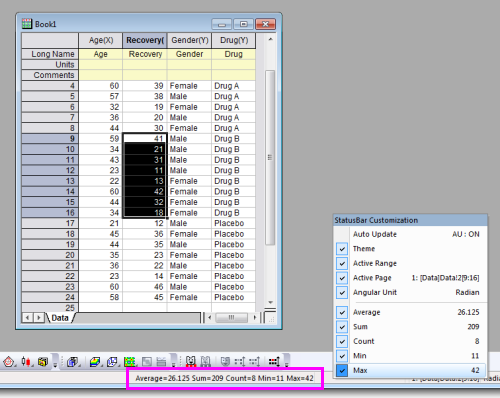Open the overflow arrow after the red range marker
This screenshot has width=500, height=398.
[x=287, y=361]
